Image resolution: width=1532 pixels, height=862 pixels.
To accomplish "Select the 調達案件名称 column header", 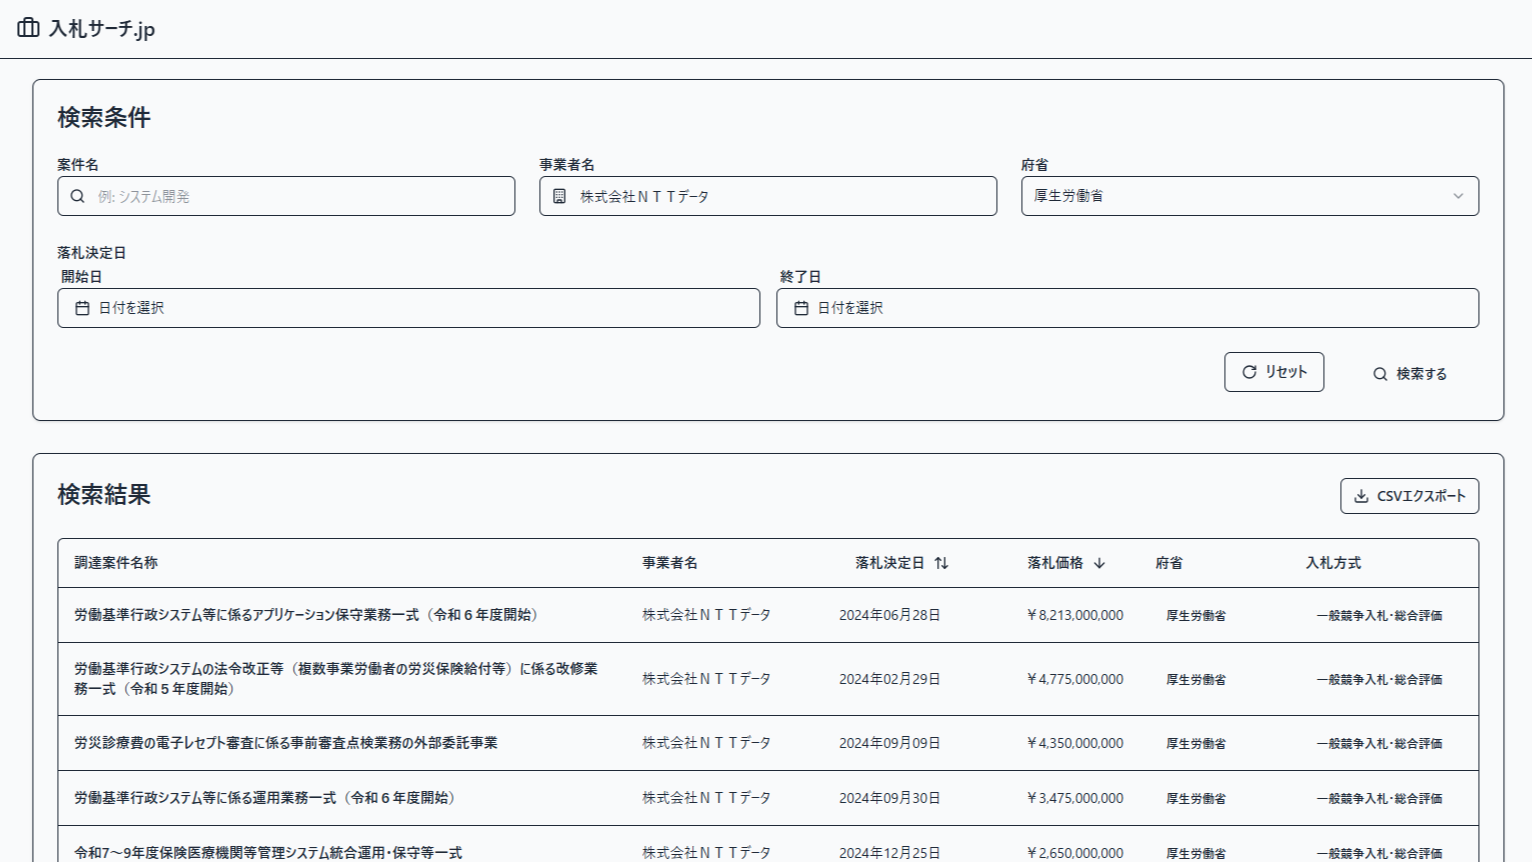I will click(x=117, y=563).
